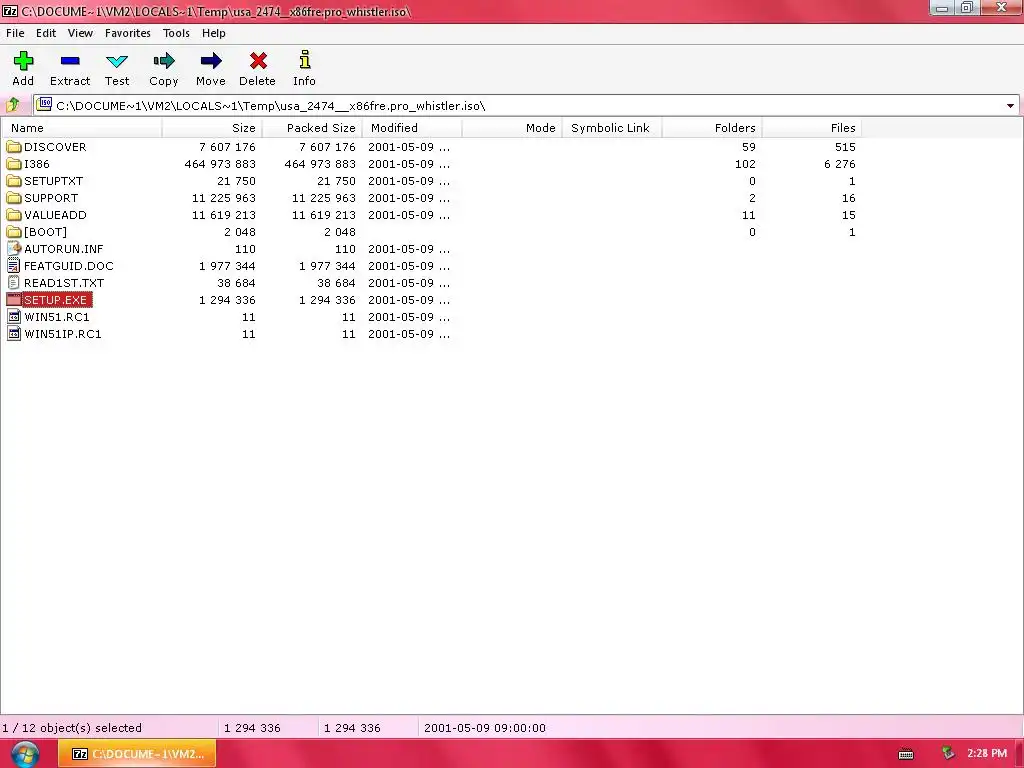This screenshot has height=768, width=1024.
Task: Click the 7z icon in title bar
Action: [10, 11]
